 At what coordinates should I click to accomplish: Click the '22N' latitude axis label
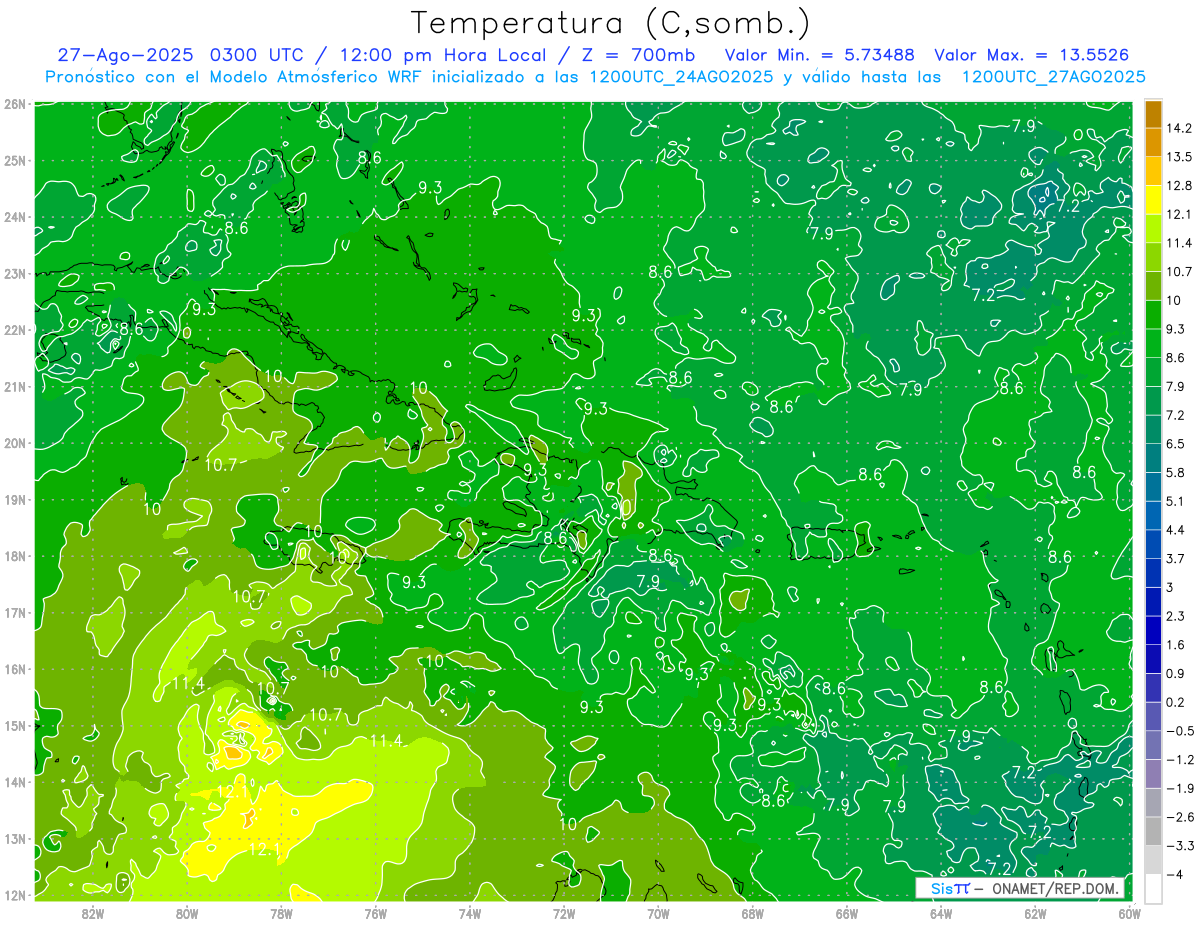14,330
